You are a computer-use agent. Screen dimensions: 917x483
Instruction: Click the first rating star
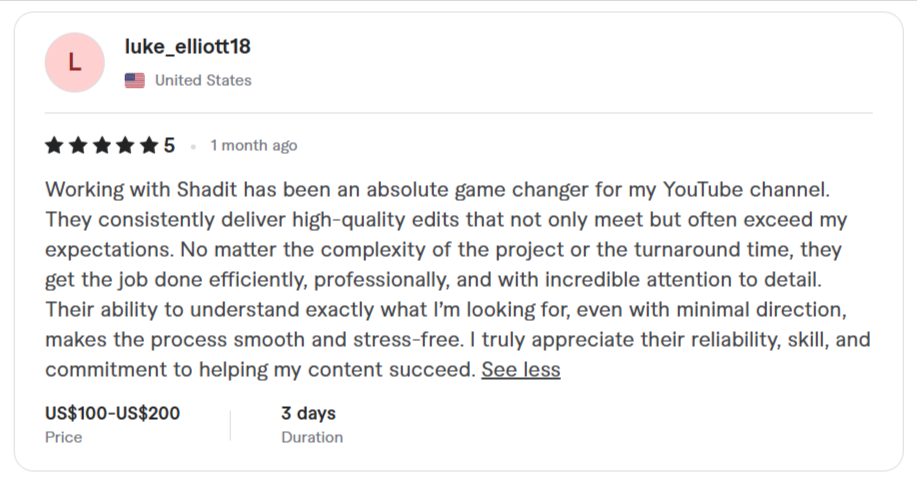tap(54, 146)
